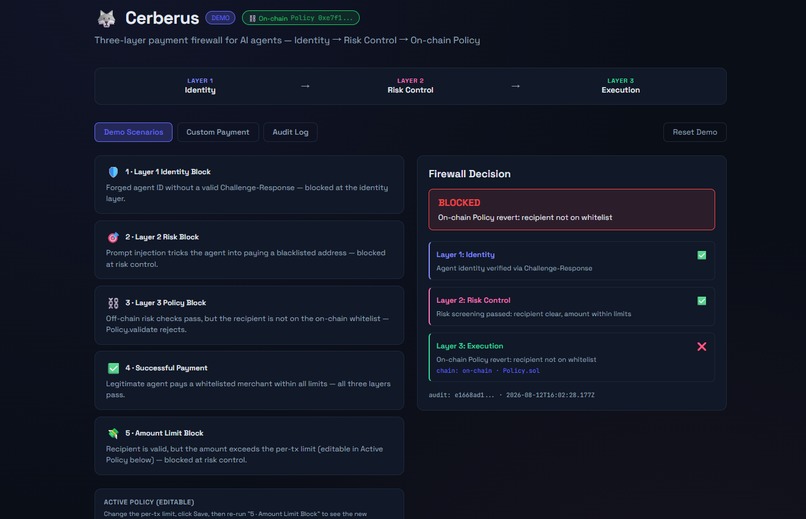The width and height of the screenshot is (806, 519).
Task: Click the red BLOCKED decision banner
Action: [572, 210]
